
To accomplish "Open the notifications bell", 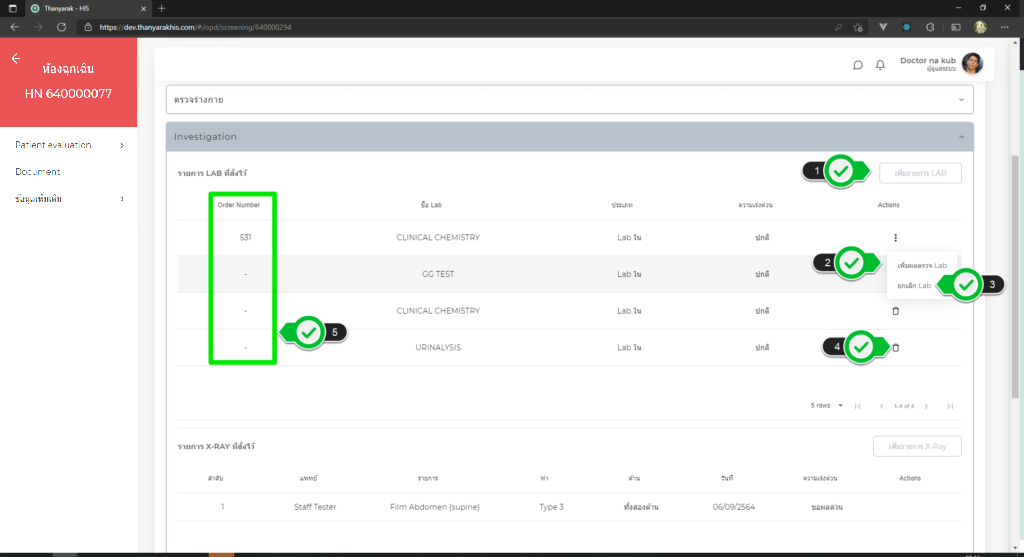I will (880, 65).
